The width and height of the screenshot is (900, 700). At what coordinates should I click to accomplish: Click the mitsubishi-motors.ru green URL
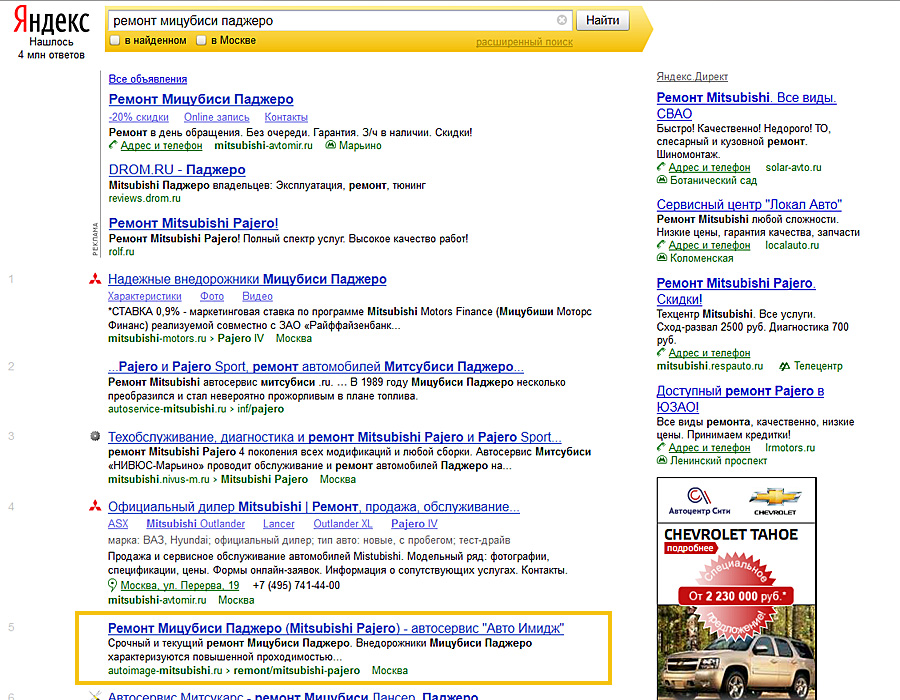pos(157,339)
